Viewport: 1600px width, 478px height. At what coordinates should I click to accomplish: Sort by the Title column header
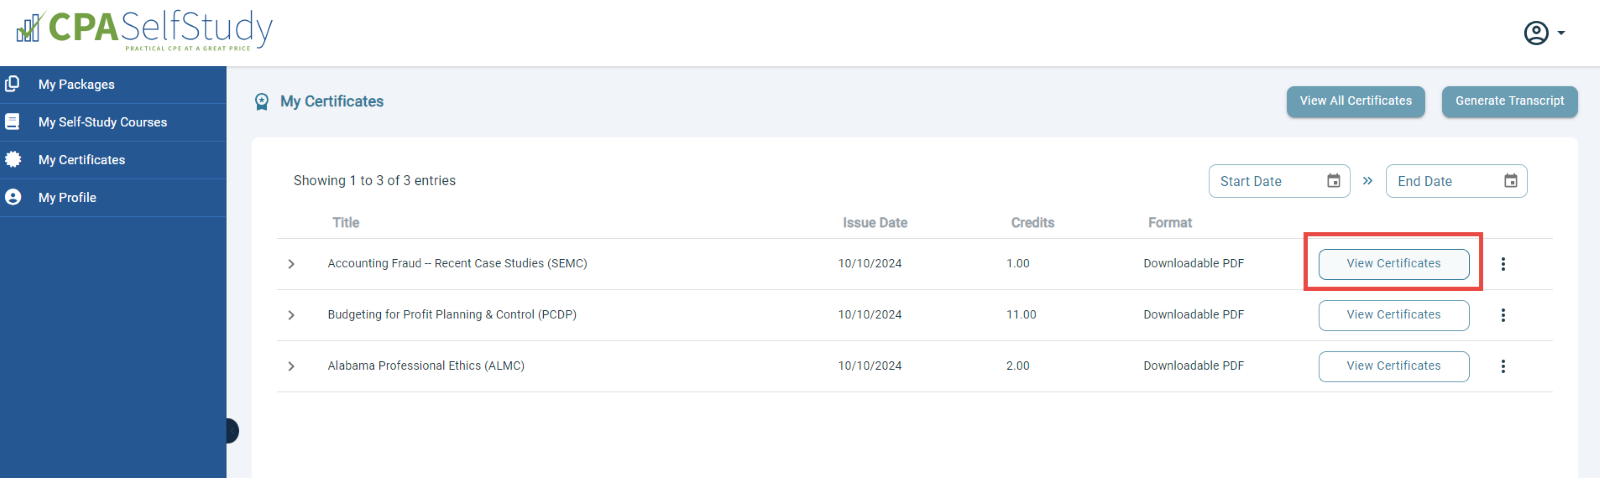pyautogui.click(x=346, y=223)
